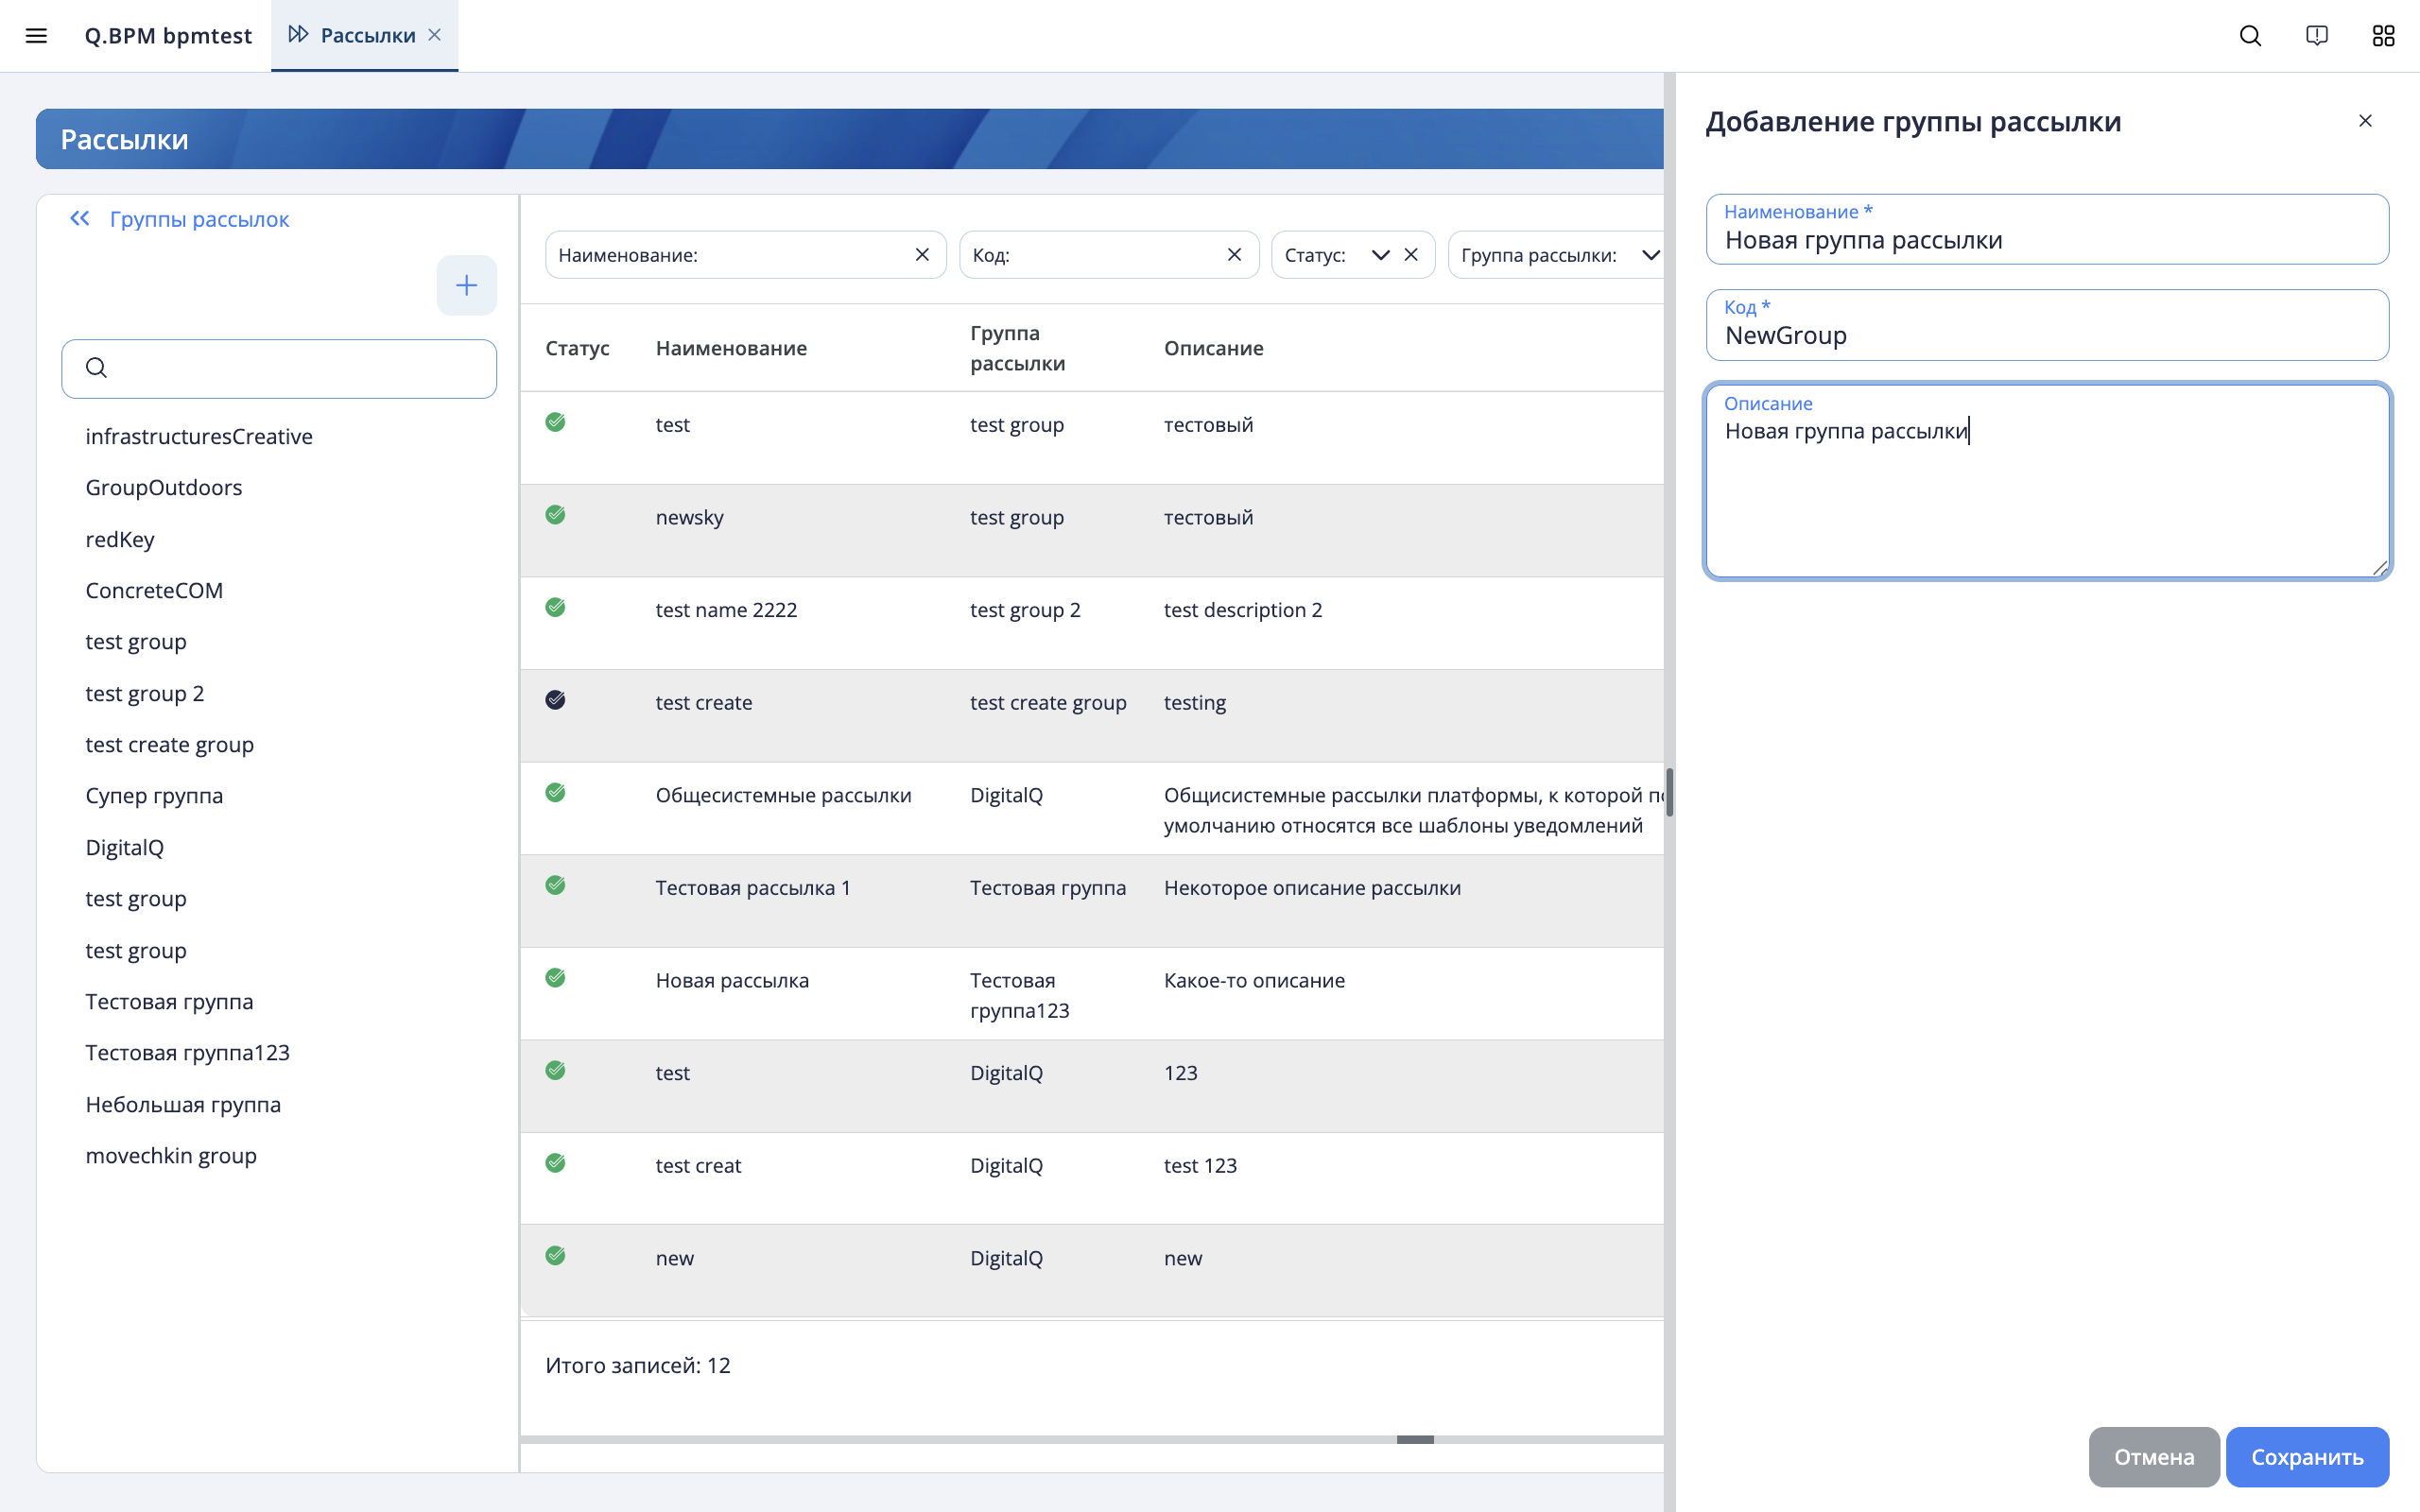Add a new mailing group with plus

pos(466,285)
